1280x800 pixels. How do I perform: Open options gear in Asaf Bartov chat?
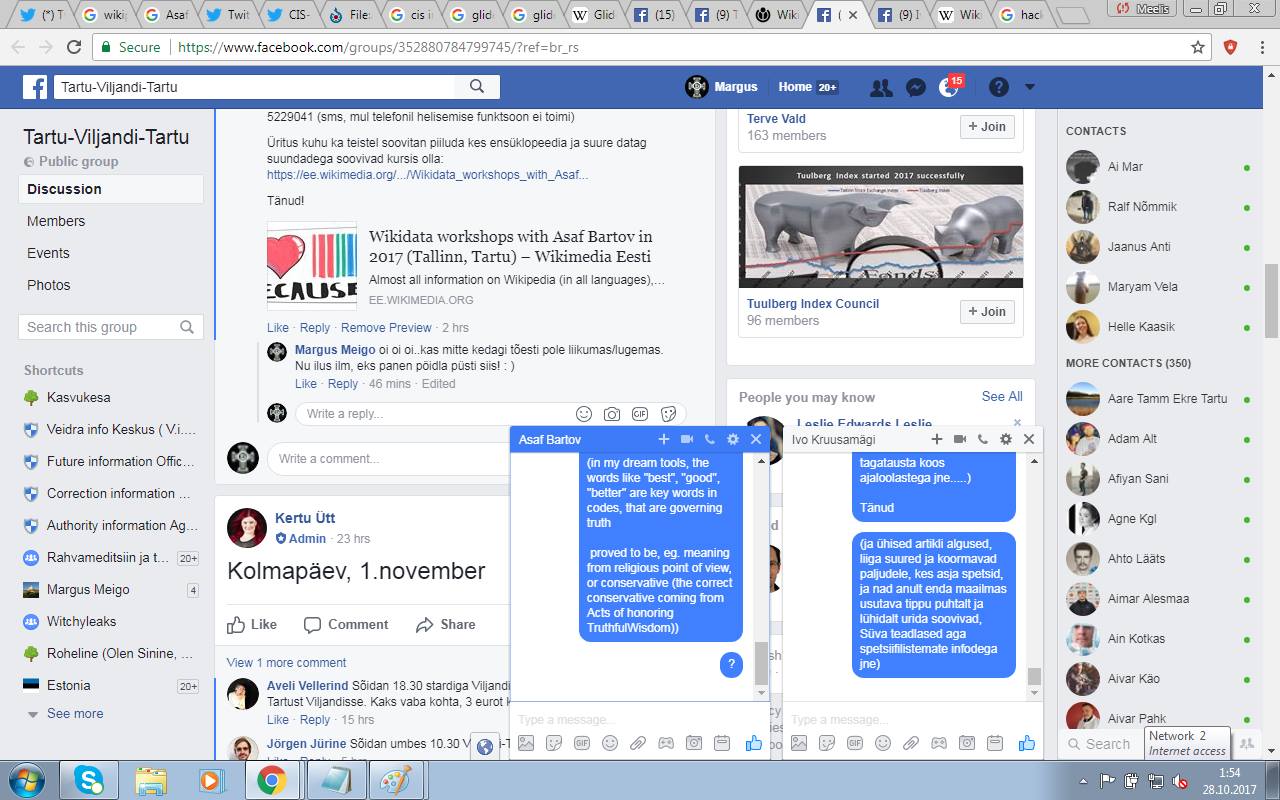pyautogui.click(x=733, y=439)
